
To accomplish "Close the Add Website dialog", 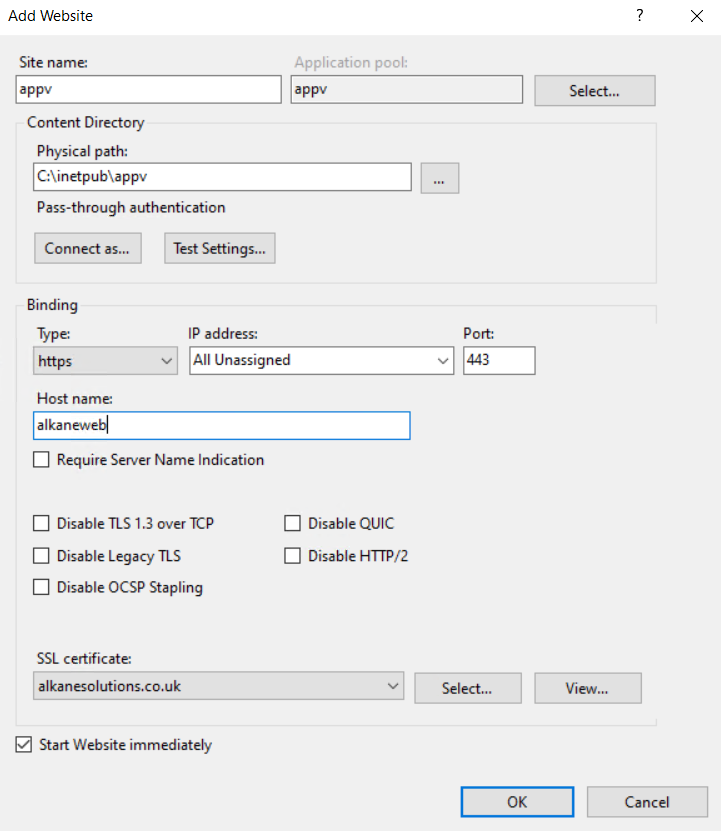I will [x=697, y=16].
